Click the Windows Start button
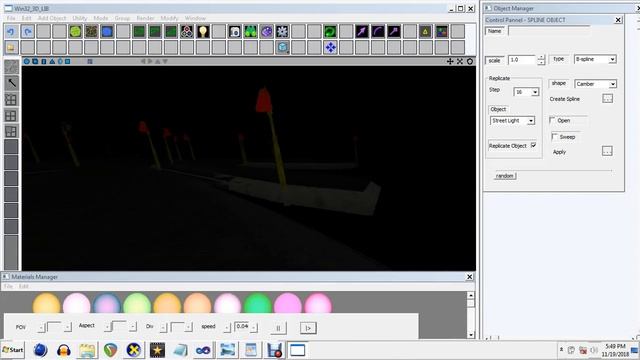 pos(13,350)
